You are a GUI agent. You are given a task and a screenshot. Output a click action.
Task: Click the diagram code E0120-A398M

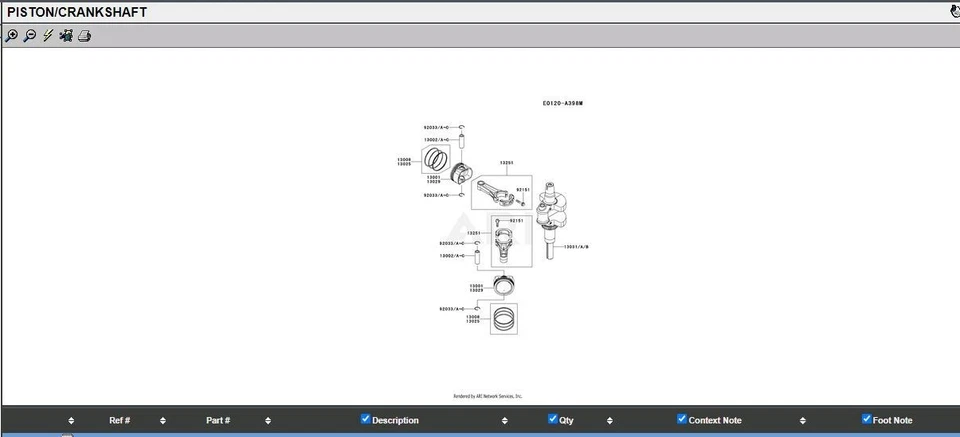coord(562,103)
